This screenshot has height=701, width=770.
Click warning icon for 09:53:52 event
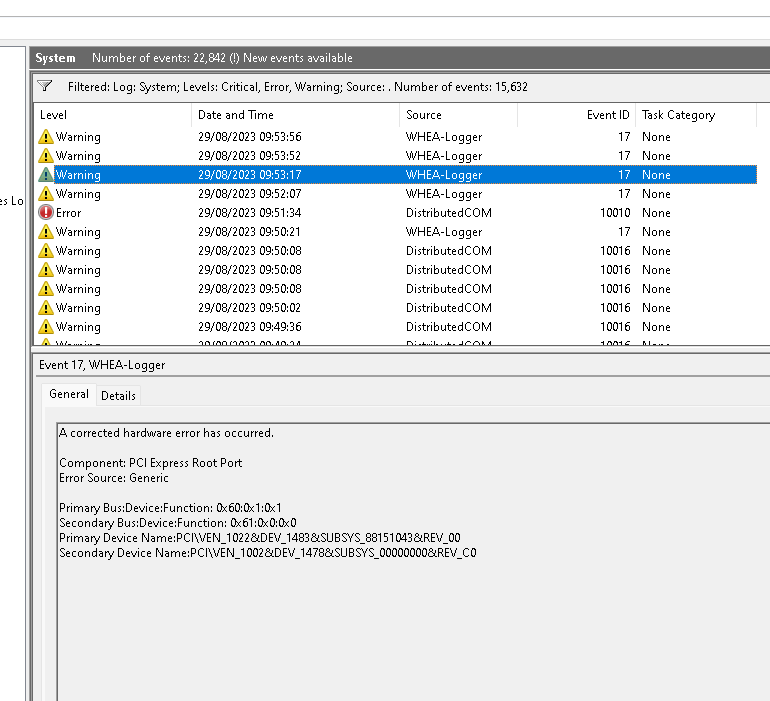[x=46, y=156]
